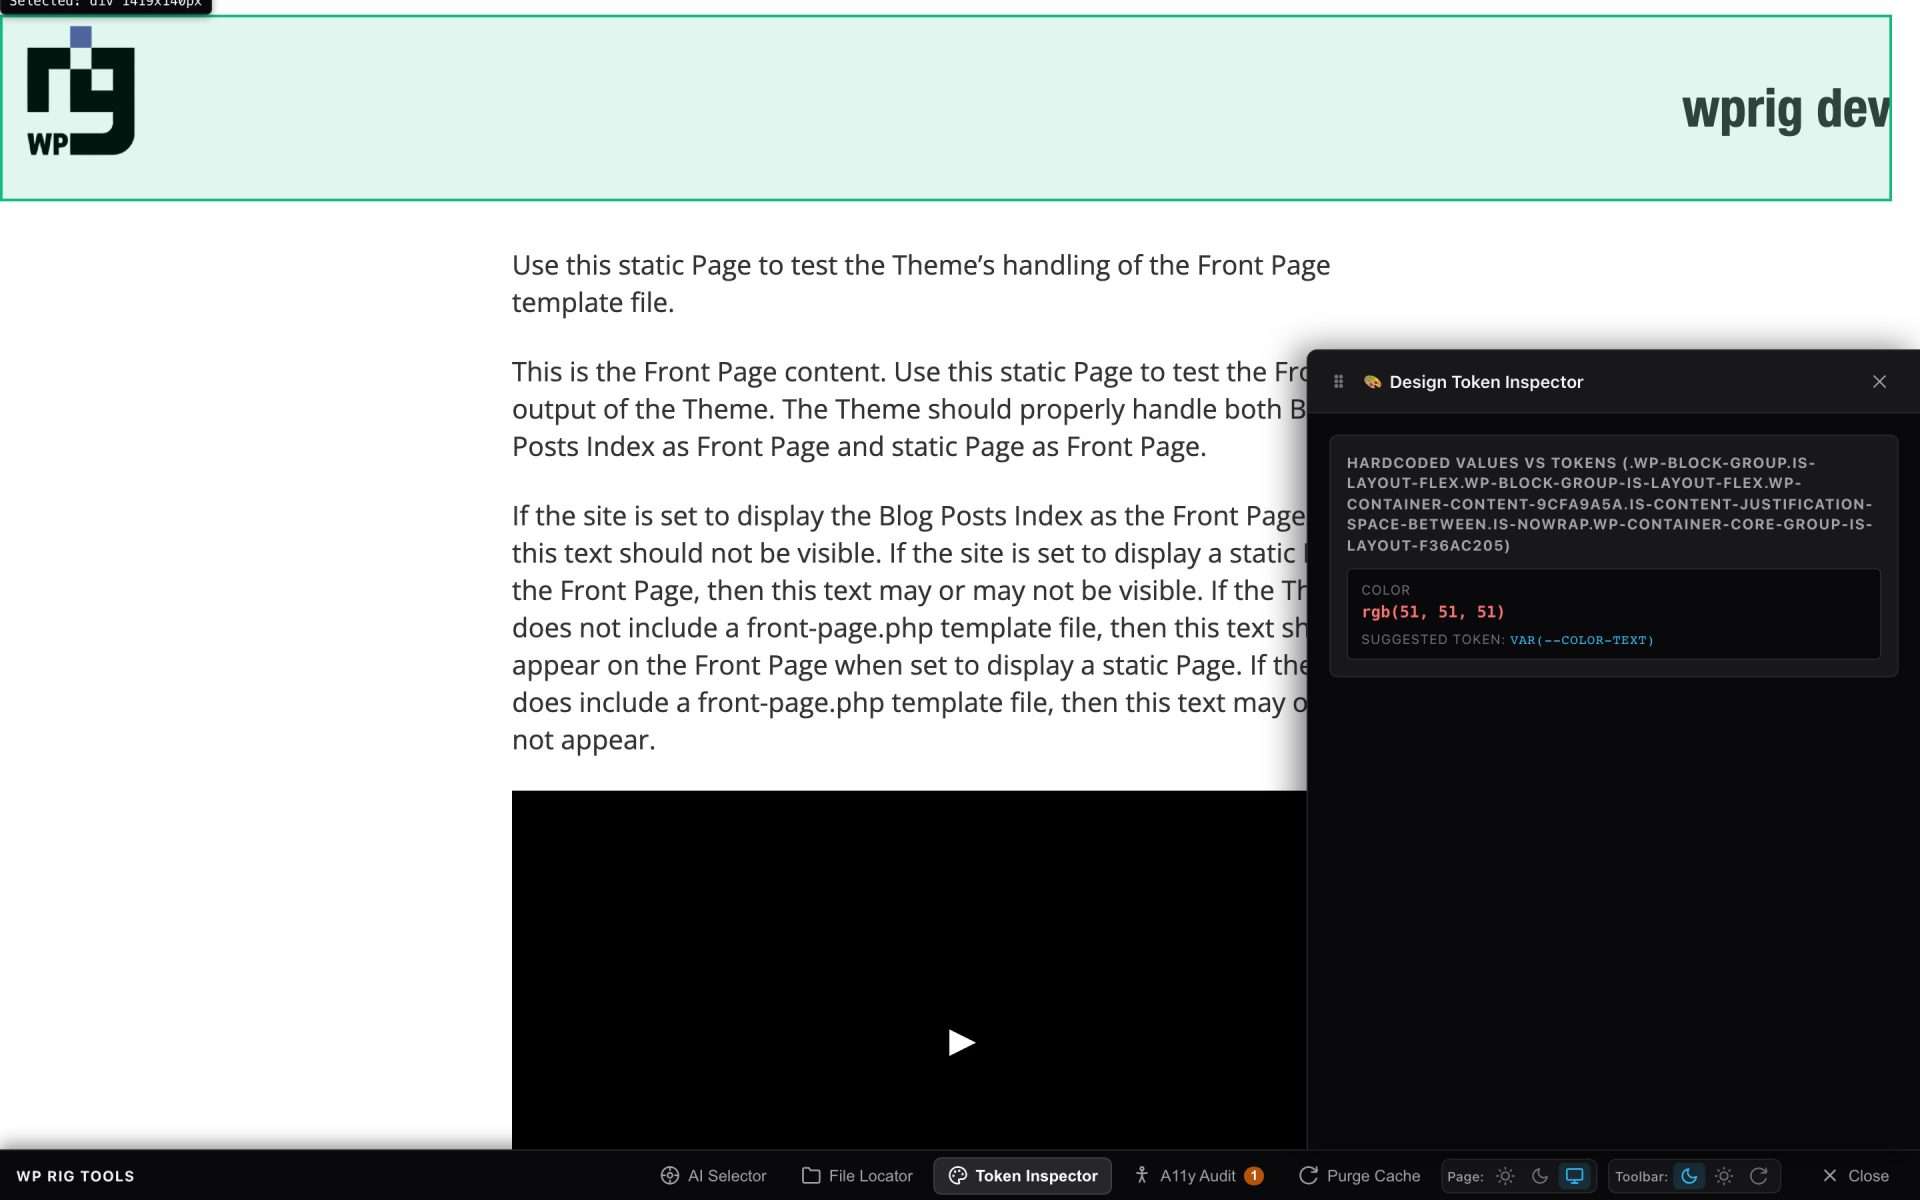Viewport: 1920px width, 1200px height.
Task: Click the Design Token Inspector title
Action: click(x=1486, y=382)
